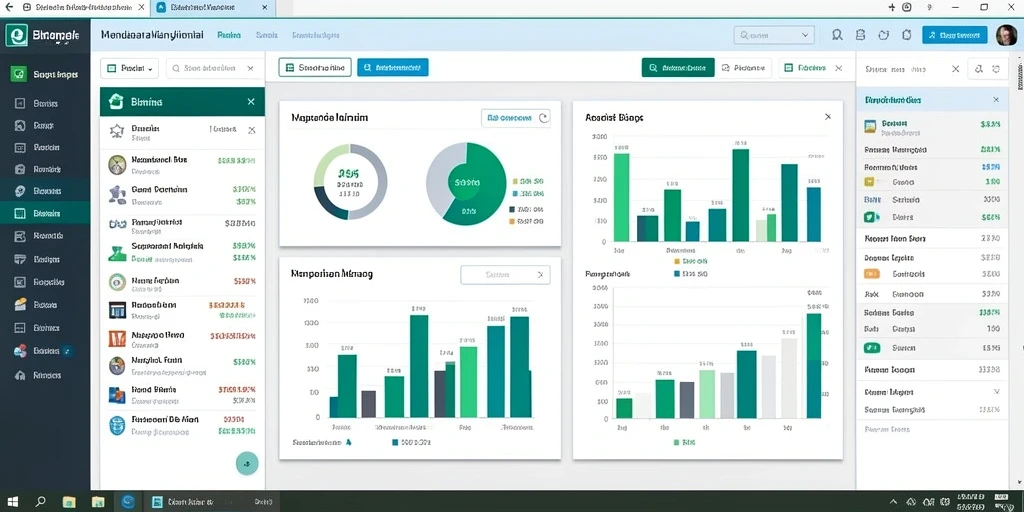Click the pie-colored icon near sidebar bottom
The image size is (1024, 512).
click(20, 351)
